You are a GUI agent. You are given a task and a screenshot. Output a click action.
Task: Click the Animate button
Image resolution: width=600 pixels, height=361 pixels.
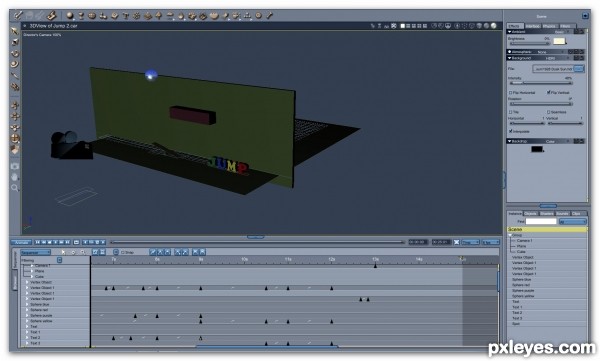[x=21, y=242]
